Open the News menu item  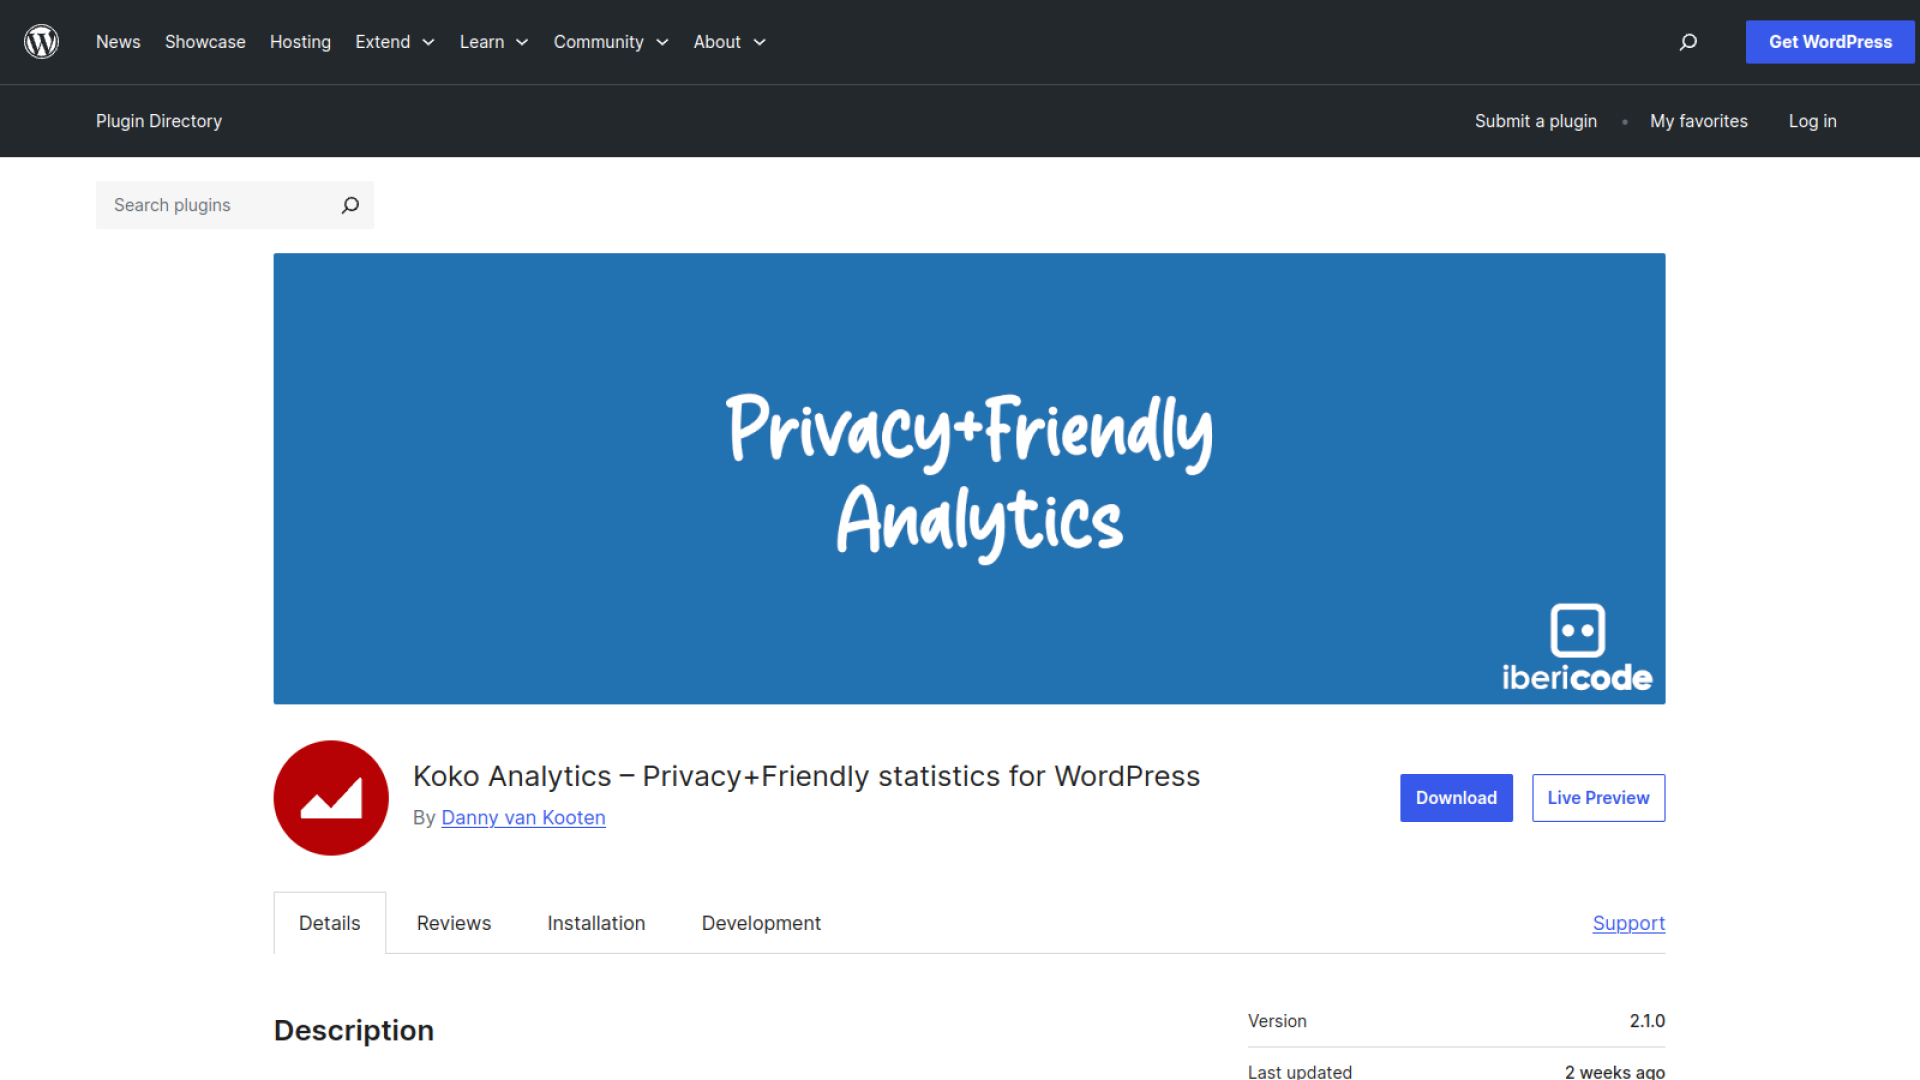118,42
